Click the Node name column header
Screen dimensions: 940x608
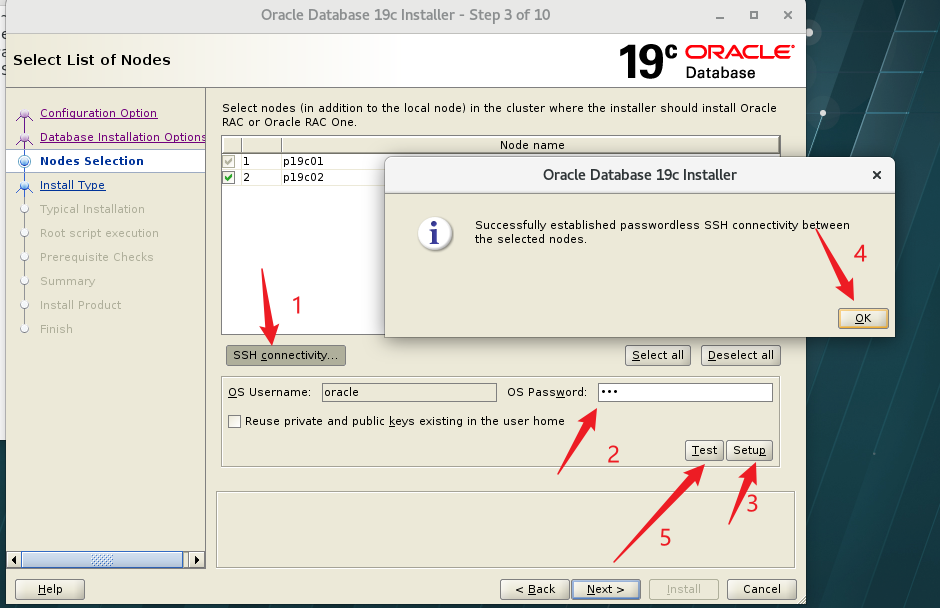[x=531, y=145]
